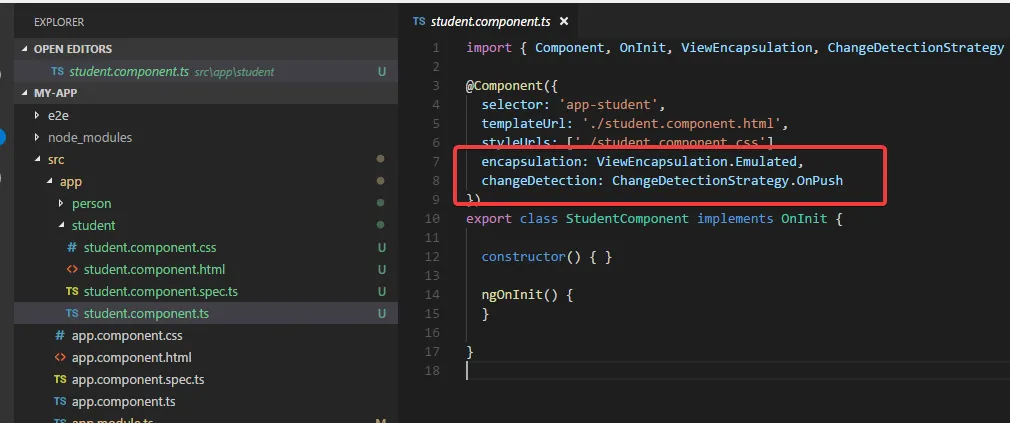Click the TS icon in Open Editors entry

click(57, 71)
